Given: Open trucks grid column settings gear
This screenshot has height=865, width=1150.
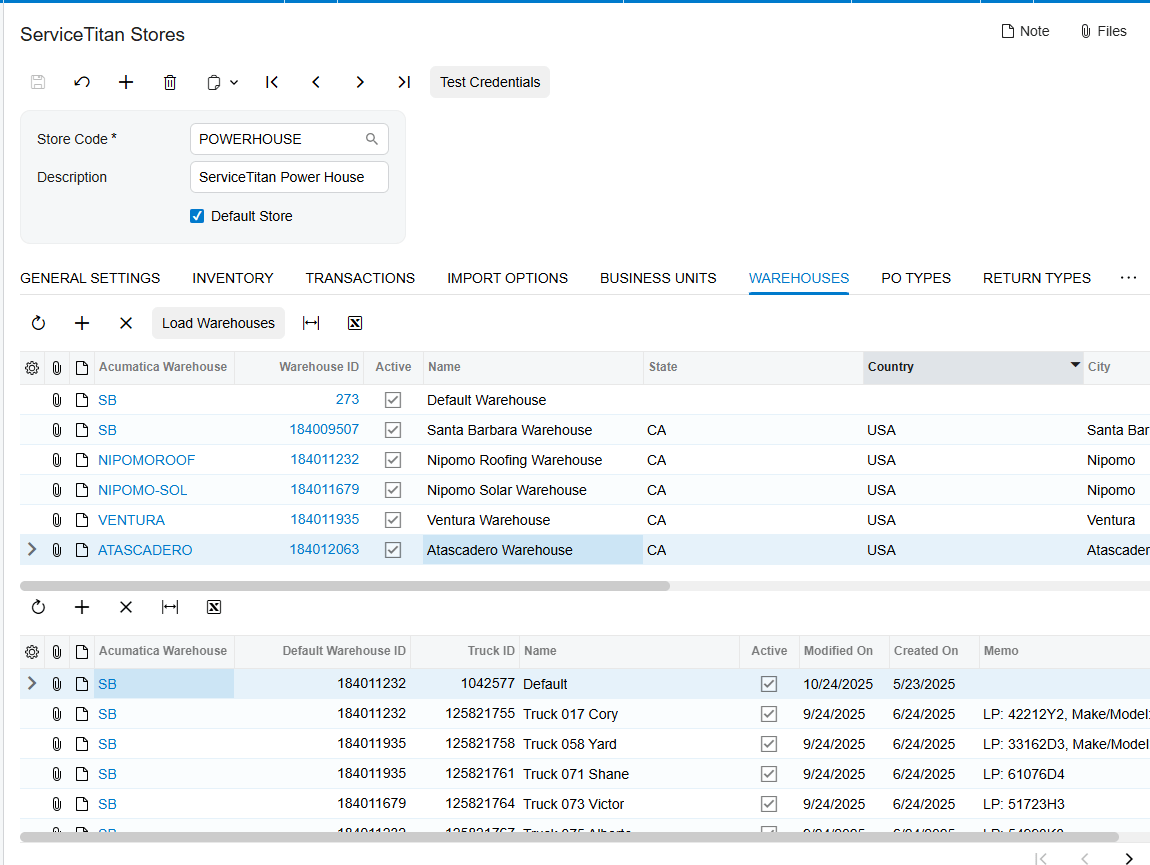Looking at the screenshot, I should pyautogui.click(x=32, y=652).
